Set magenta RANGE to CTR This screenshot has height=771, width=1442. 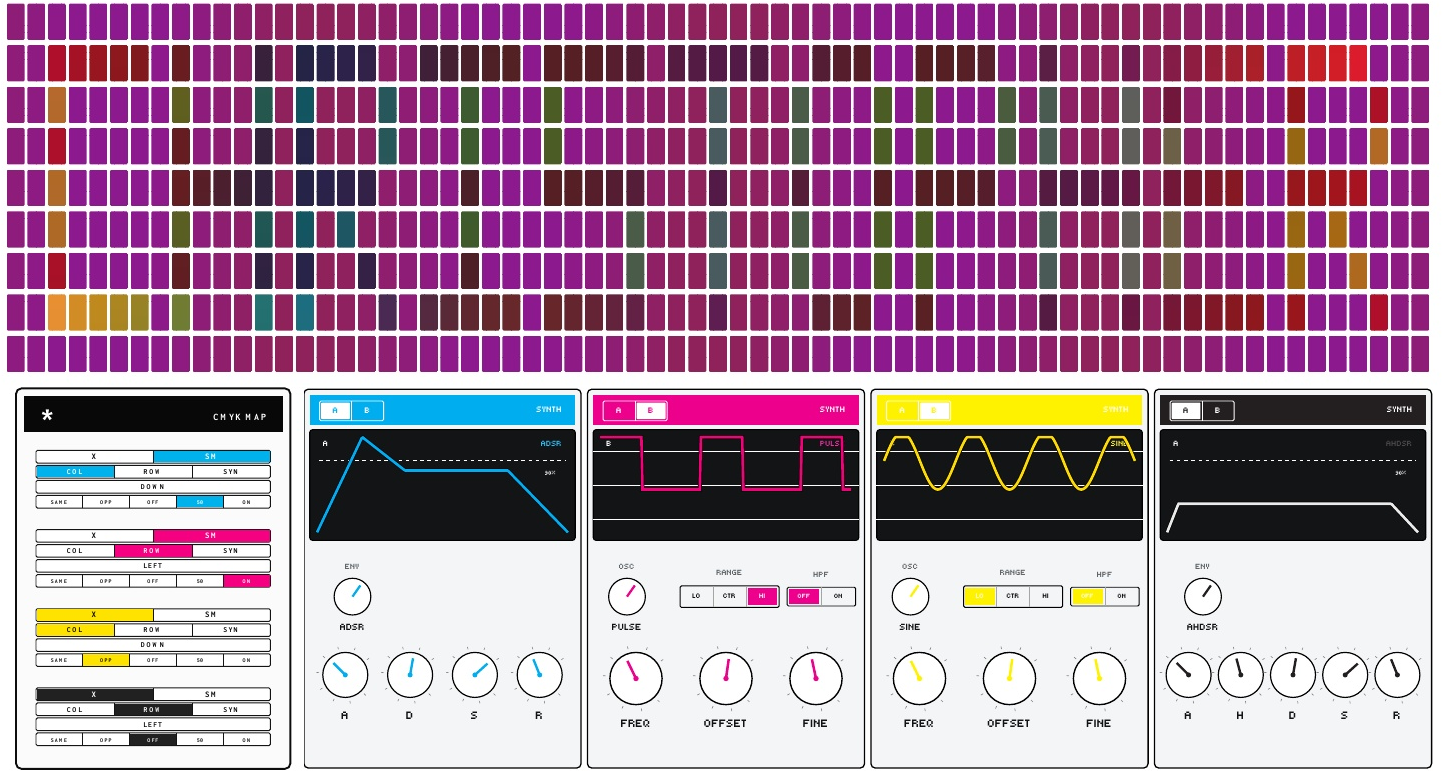tap(729, 596)
